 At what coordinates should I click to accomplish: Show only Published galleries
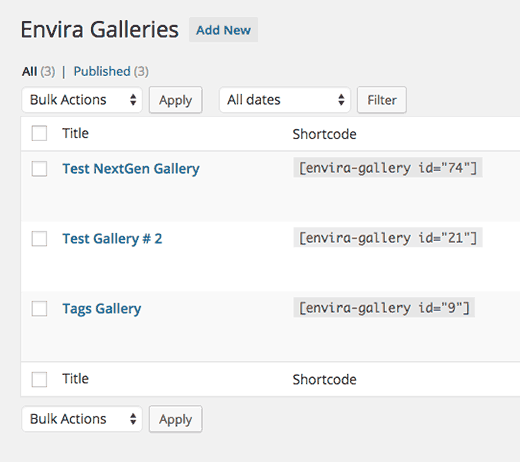click(102, 71)
